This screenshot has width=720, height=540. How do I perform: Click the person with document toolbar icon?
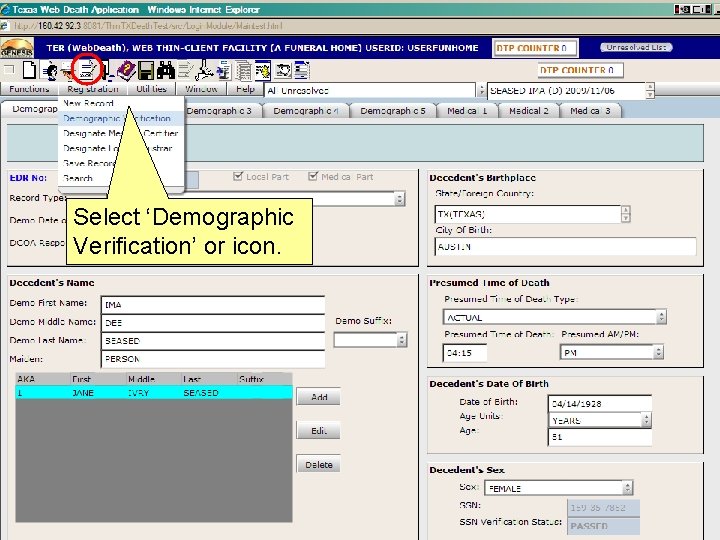click(x=50, y=71)
